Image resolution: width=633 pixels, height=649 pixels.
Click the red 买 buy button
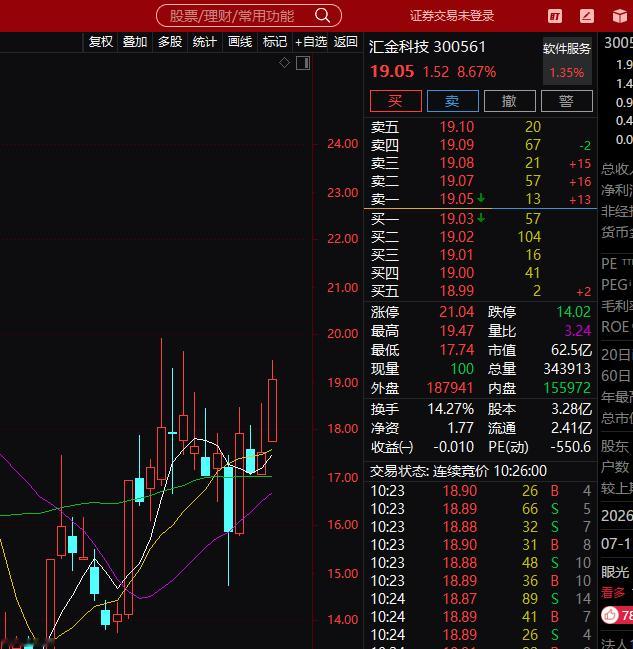click(x=396, y=101)
